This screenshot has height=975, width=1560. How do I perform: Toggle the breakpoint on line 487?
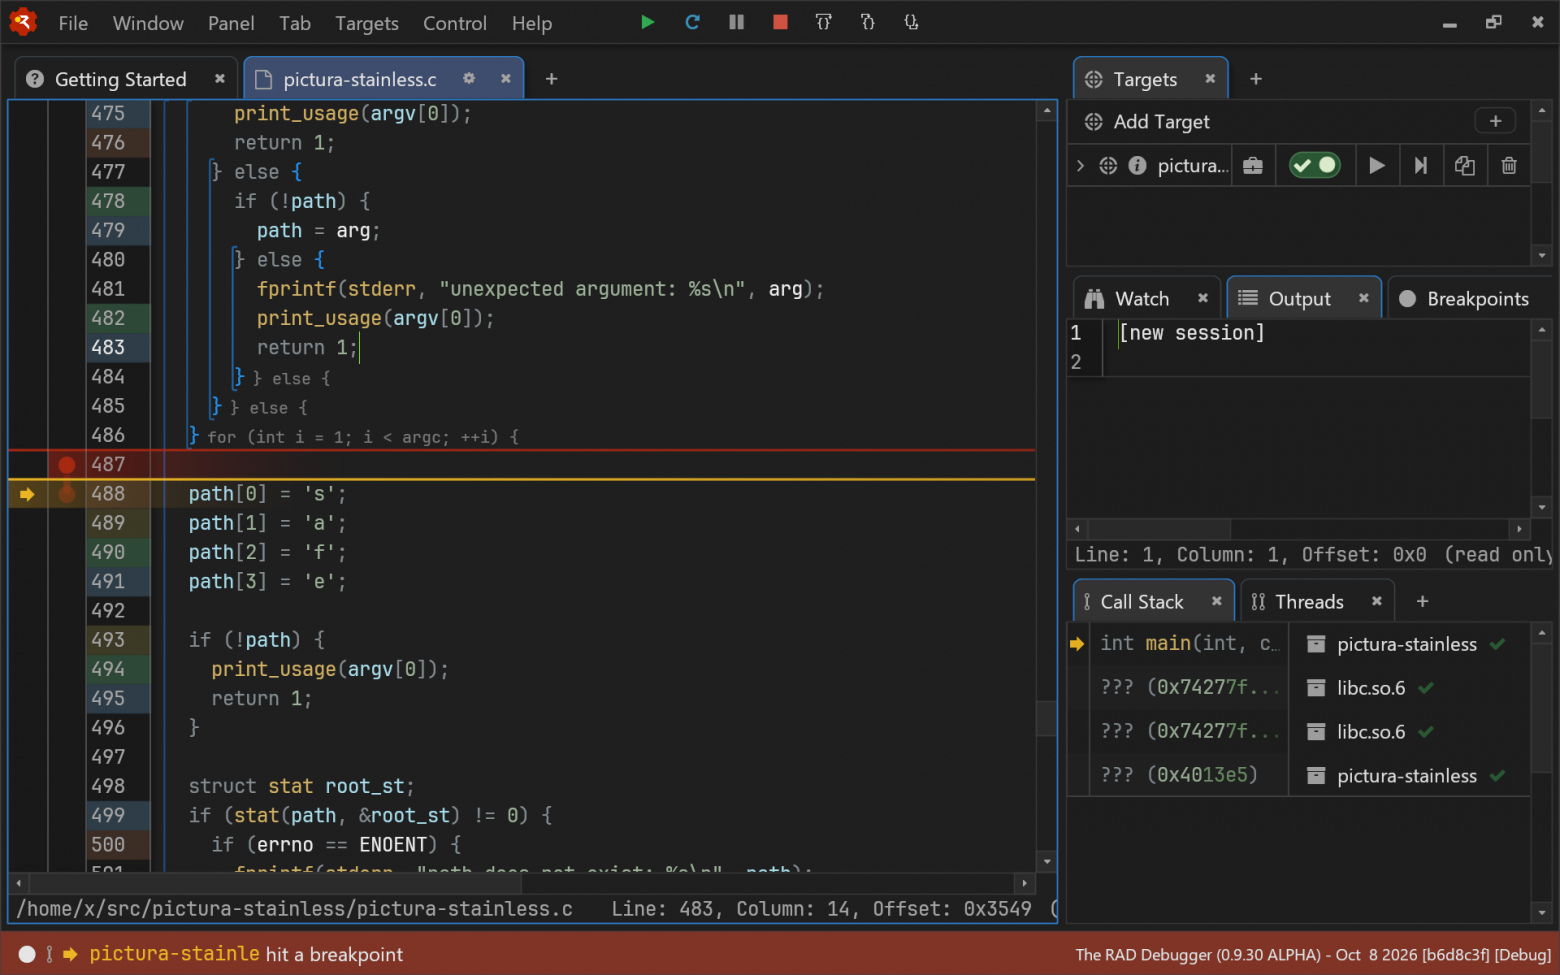click(x=67, y=464)
